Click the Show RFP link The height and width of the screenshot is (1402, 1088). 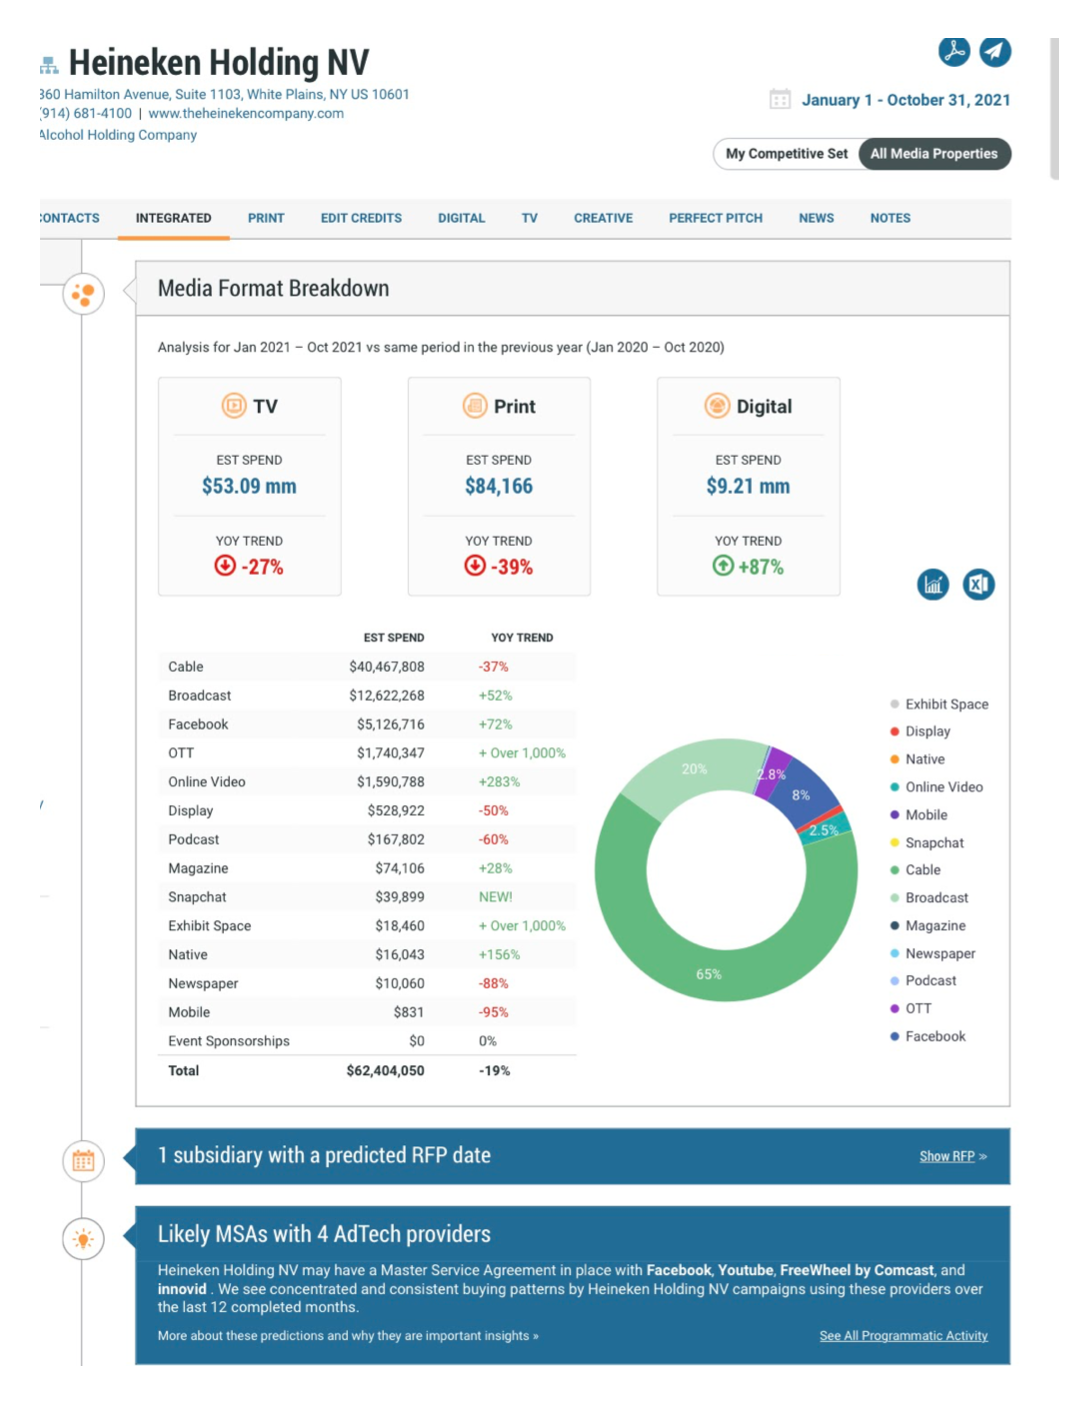953,1157
